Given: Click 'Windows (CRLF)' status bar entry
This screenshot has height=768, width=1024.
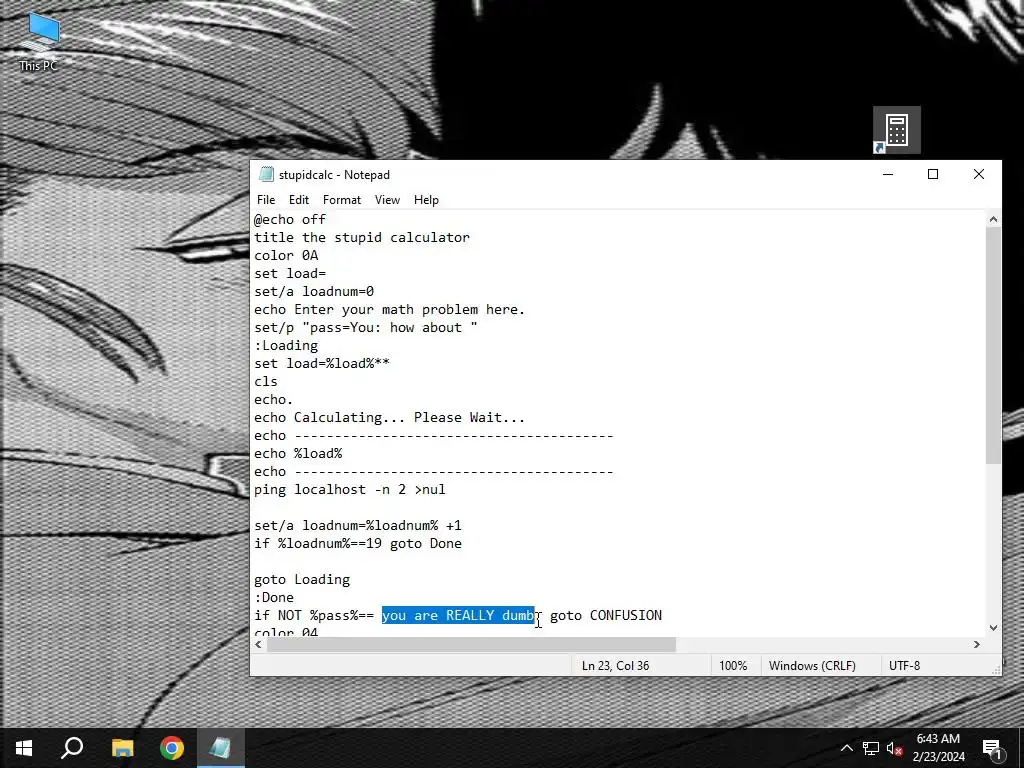Looking at the screenshot, I should [x=812, y=665].
